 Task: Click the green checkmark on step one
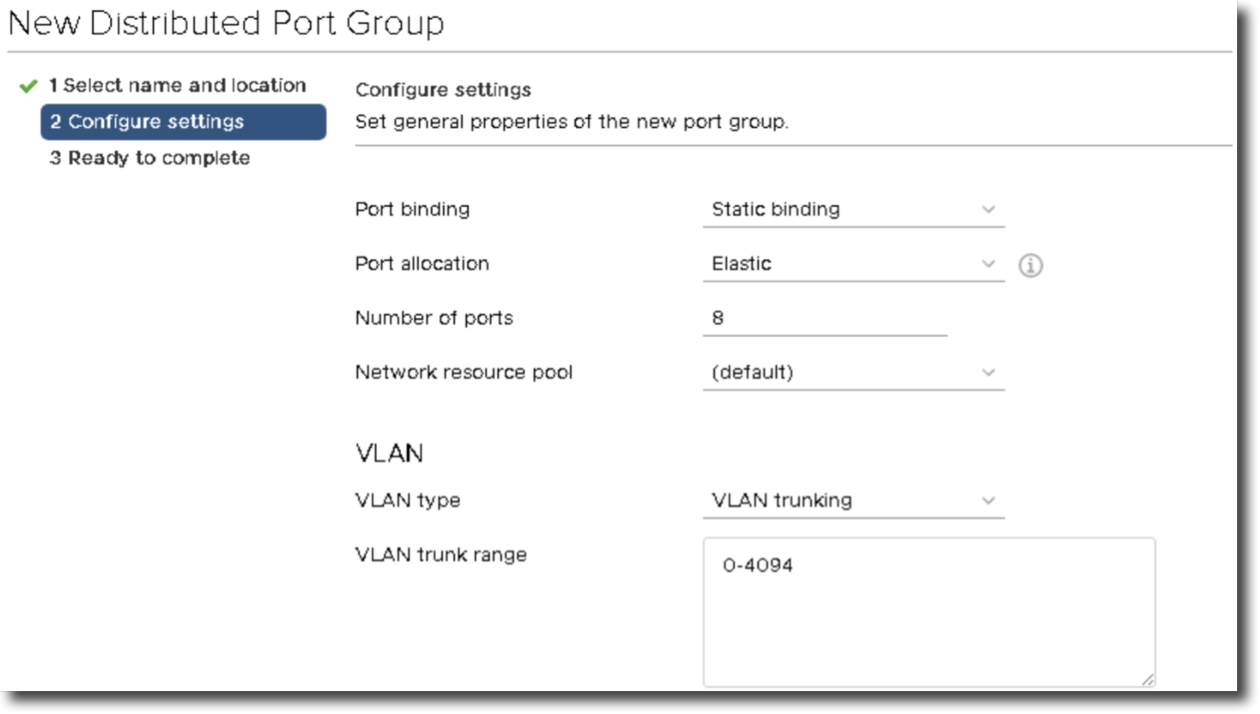pyautogui.click(x=26, y=85)
